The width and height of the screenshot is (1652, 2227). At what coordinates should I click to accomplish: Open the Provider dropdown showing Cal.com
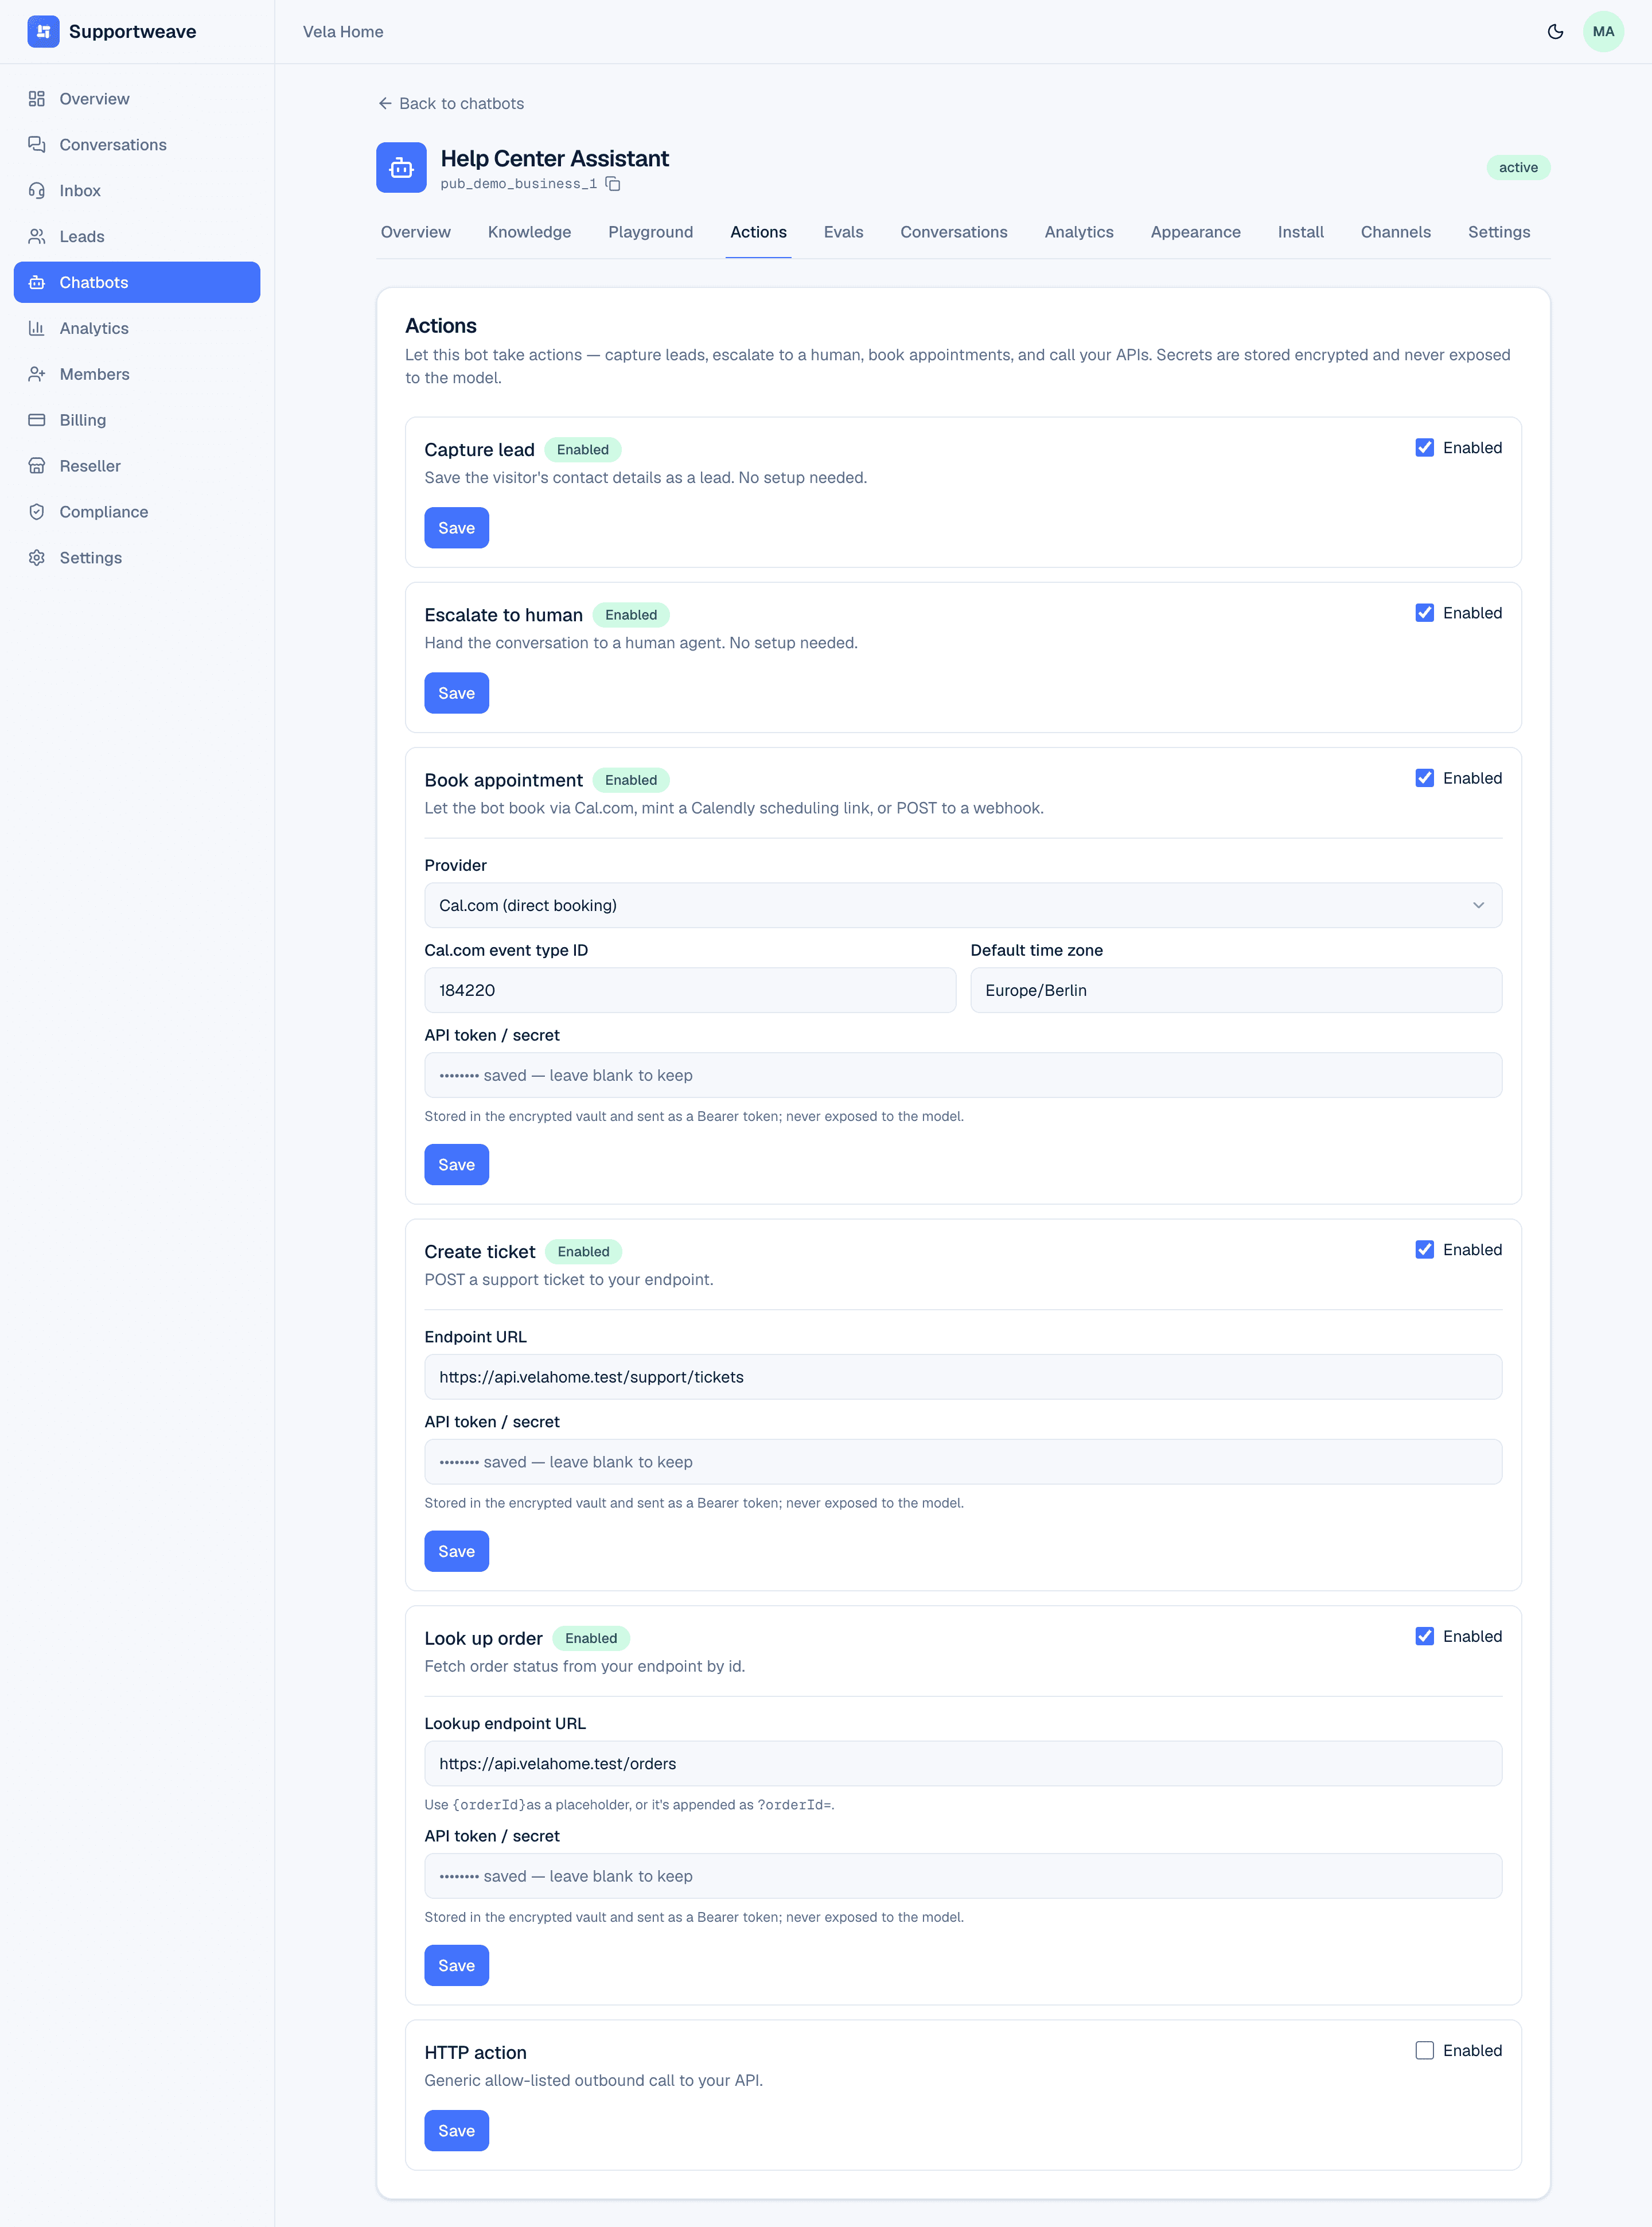[x=963, y=905]
